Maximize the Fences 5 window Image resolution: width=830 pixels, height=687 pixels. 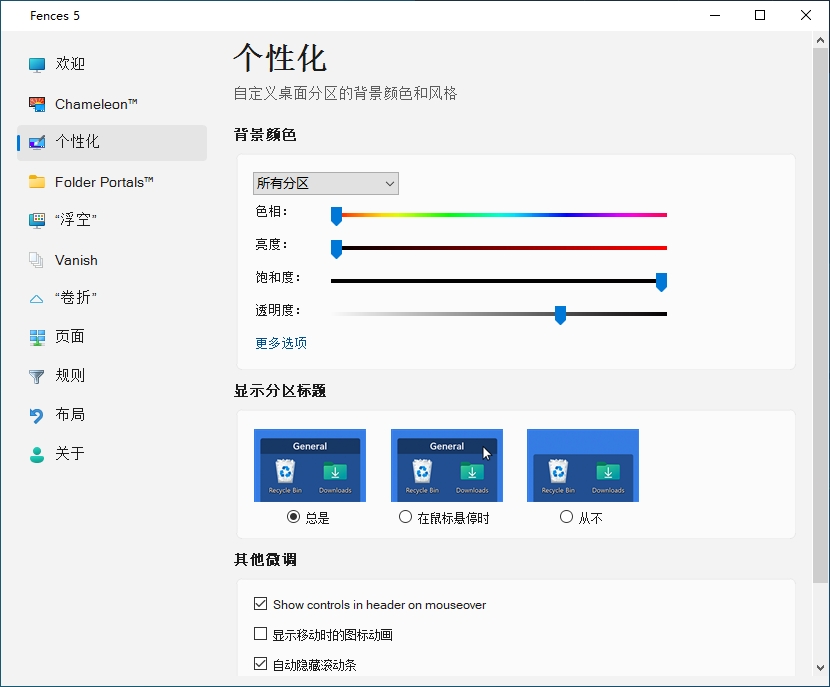760,15
